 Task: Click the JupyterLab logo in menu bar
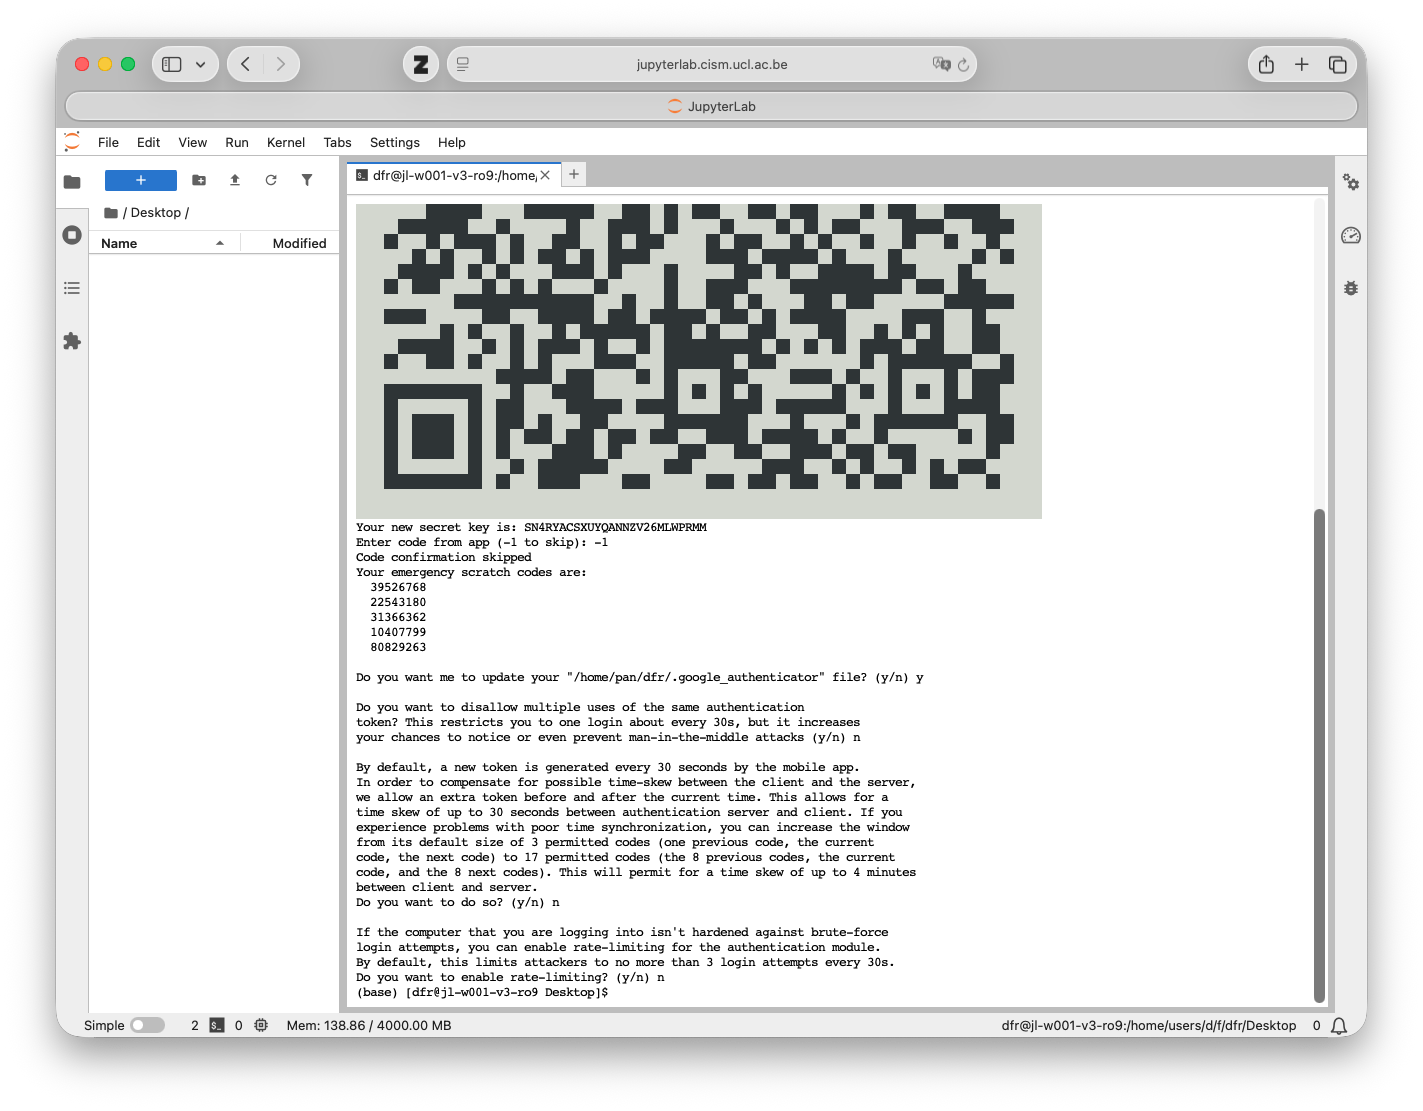(x=72, y=142)
